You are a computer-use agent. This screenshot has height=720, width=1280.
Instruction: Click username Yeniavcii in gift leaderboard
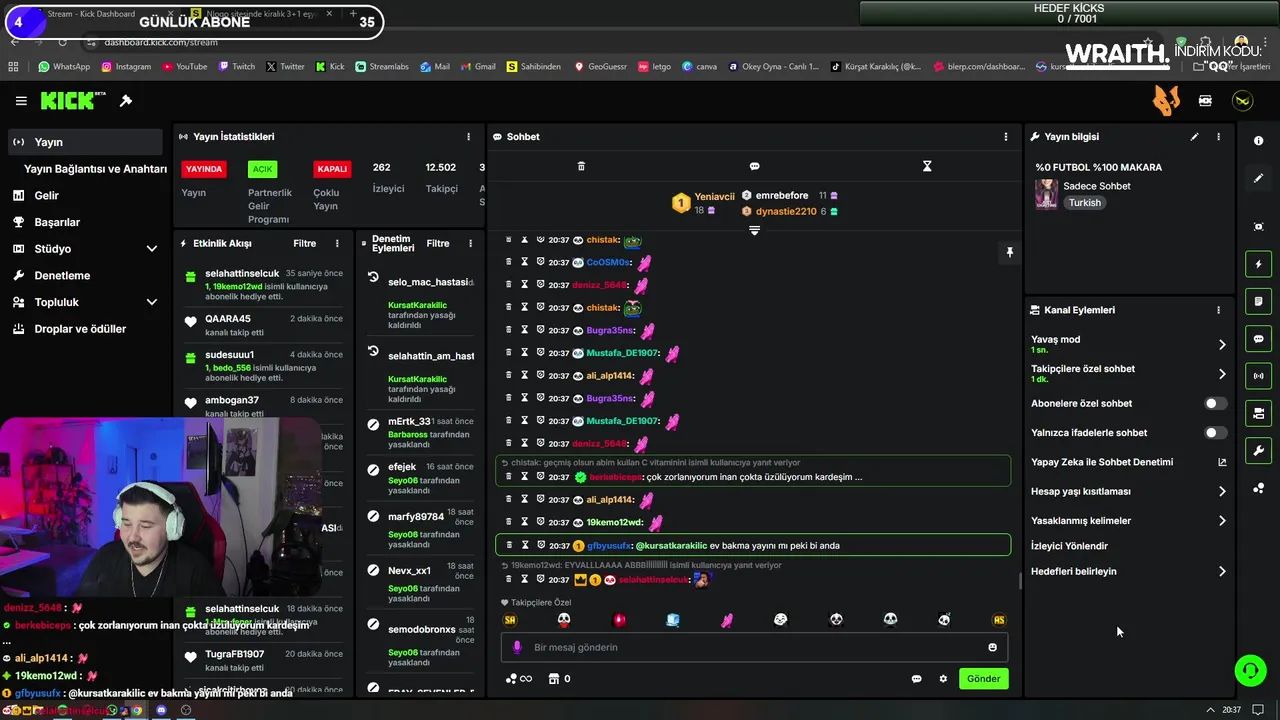714,197
